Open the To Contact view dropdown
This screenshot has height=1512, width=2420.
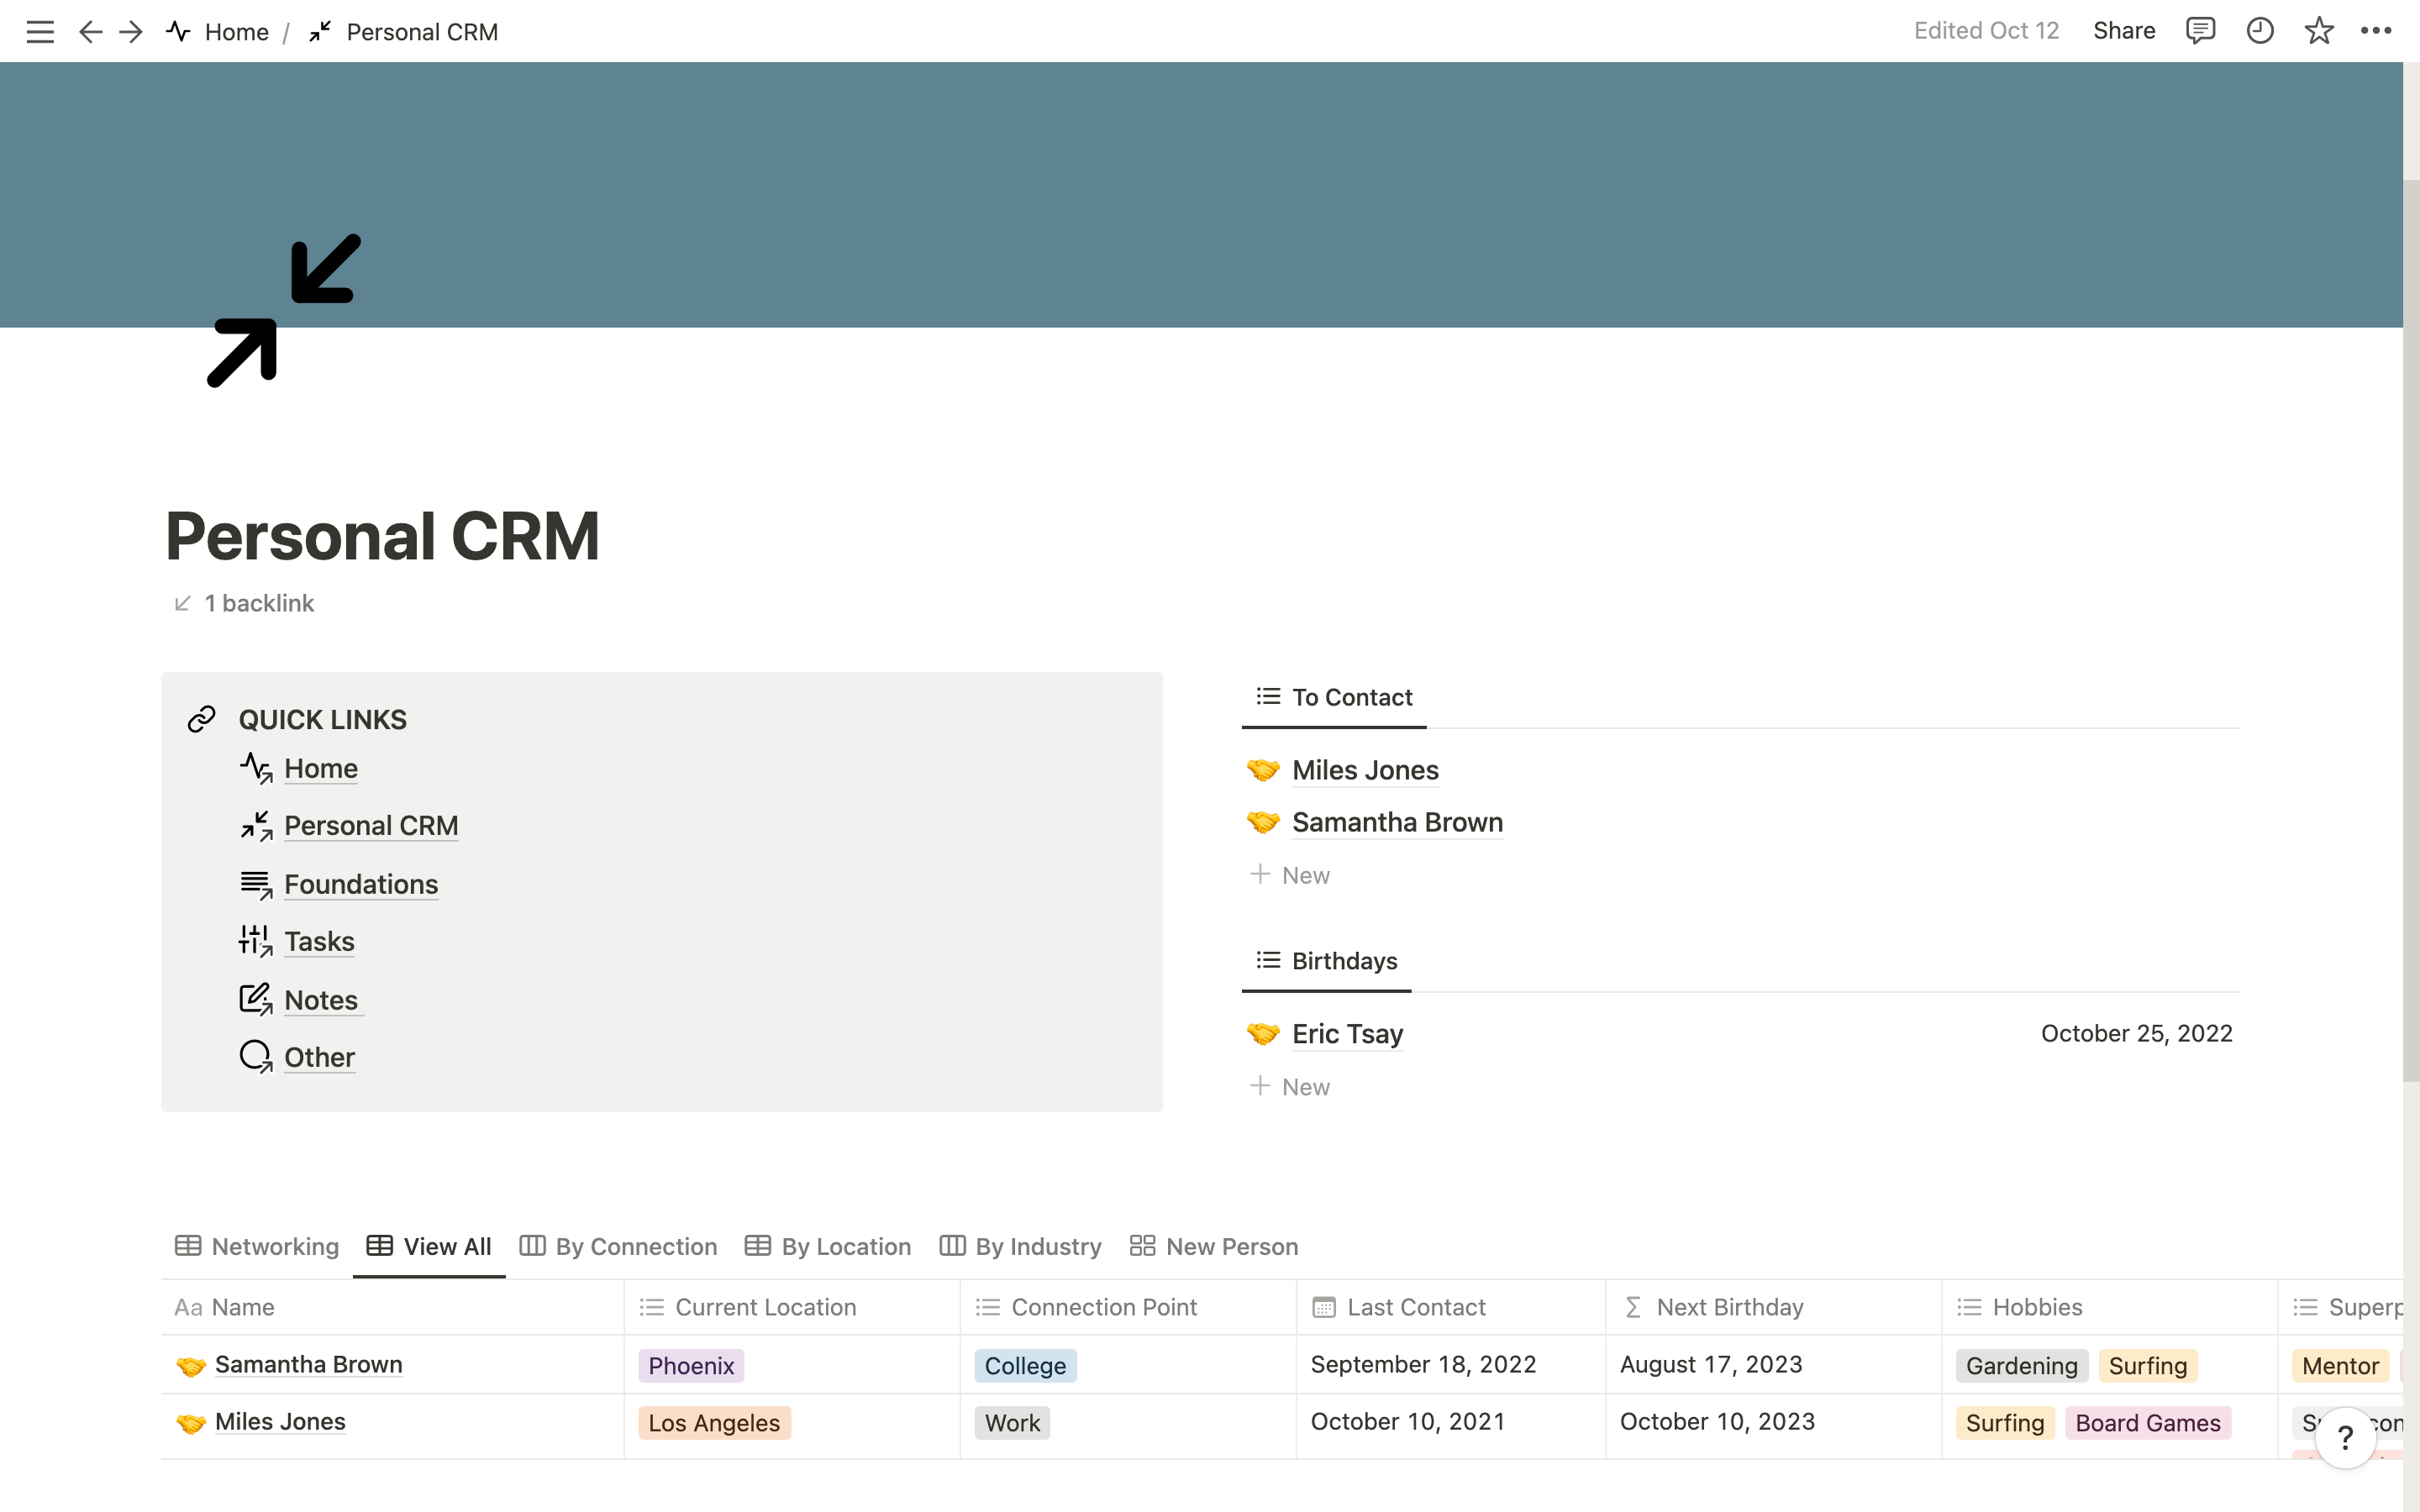point(1334,697)
